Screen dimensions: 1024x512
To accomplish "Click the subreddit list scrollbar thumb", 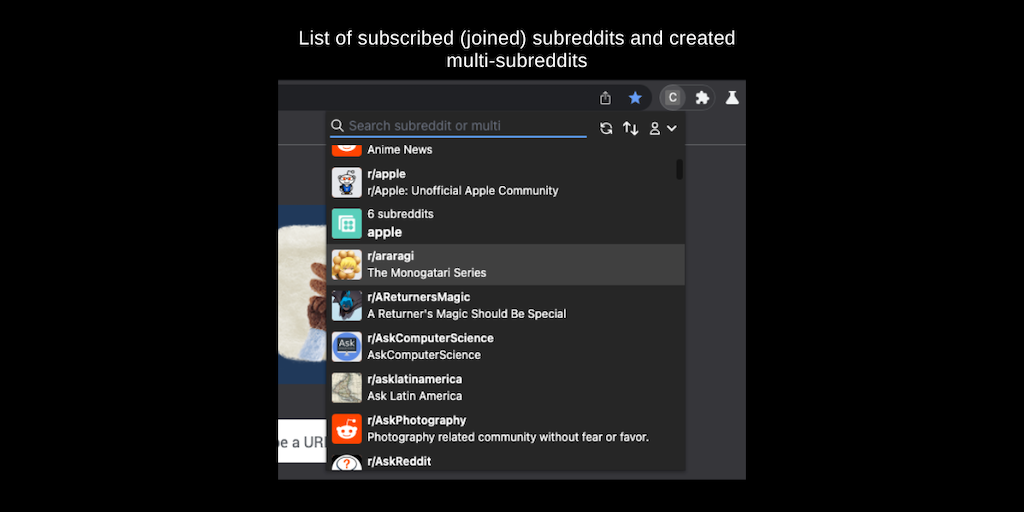I will pyautogui.click(x=679, y=169).
